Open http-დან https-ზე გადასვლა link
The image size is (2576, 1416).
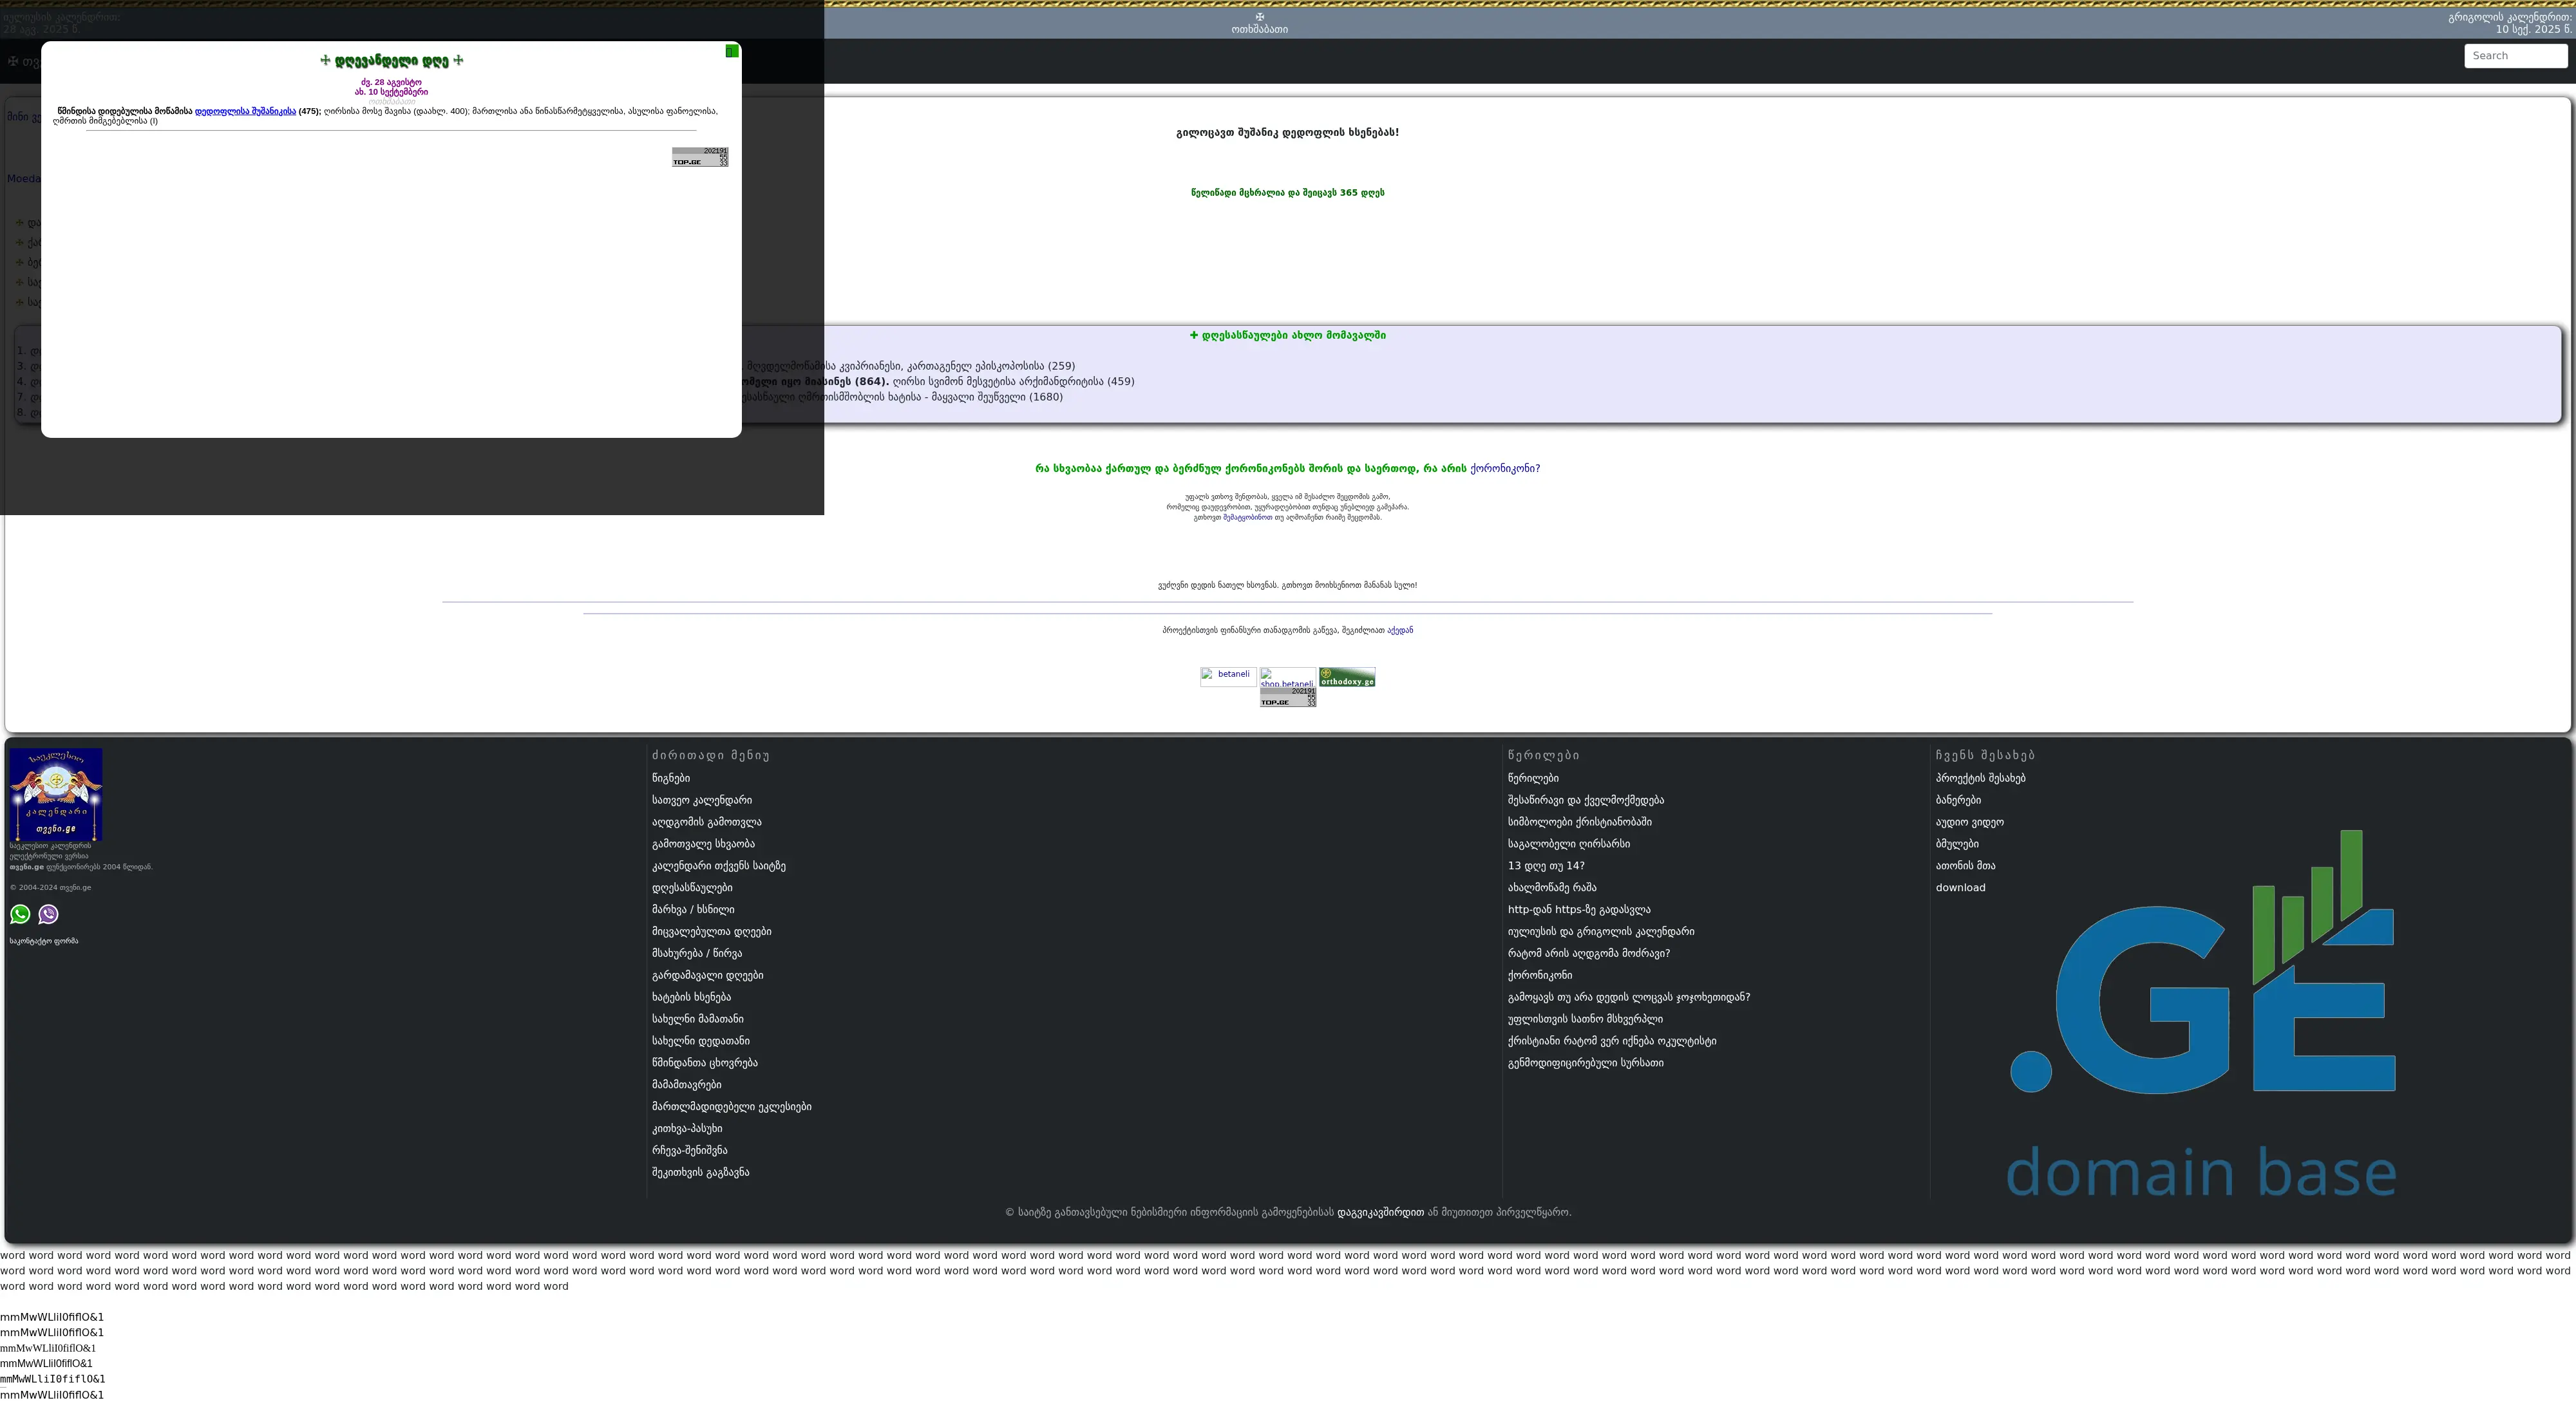[1578, 910]
